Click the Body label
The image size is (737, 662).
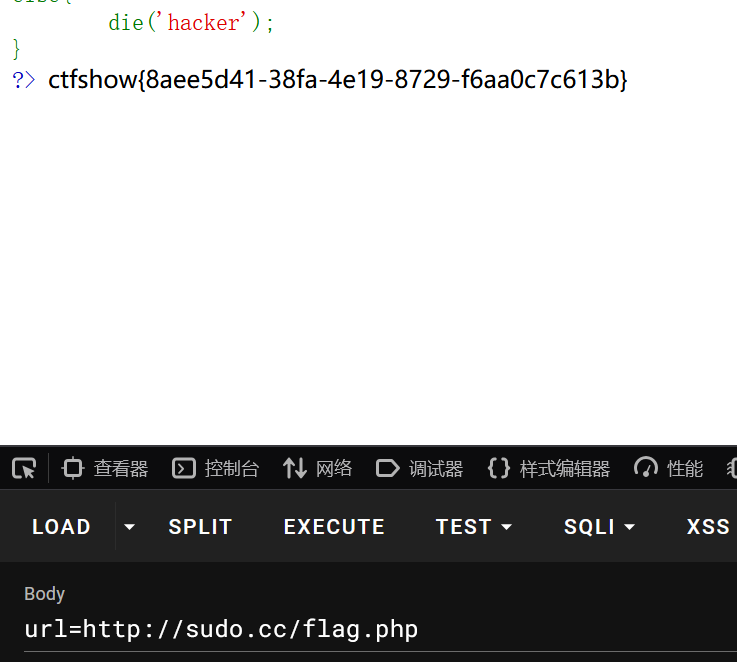(x=44, y=594)
